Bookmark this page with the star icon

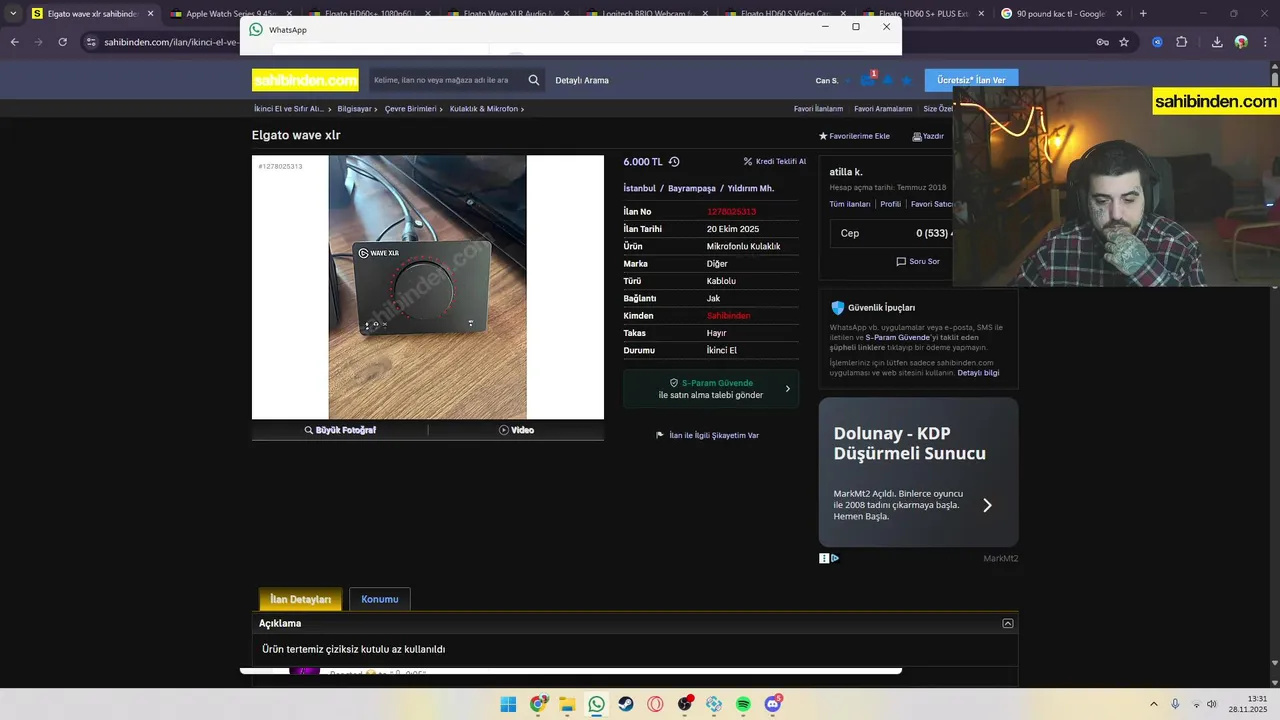point(1124,42)
